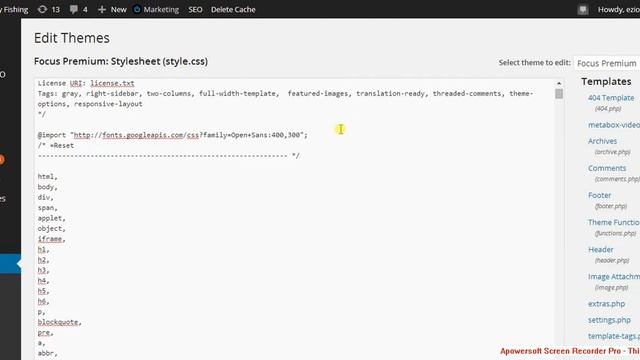
Task: Open the Footer template link
Action: click(600, 196)
